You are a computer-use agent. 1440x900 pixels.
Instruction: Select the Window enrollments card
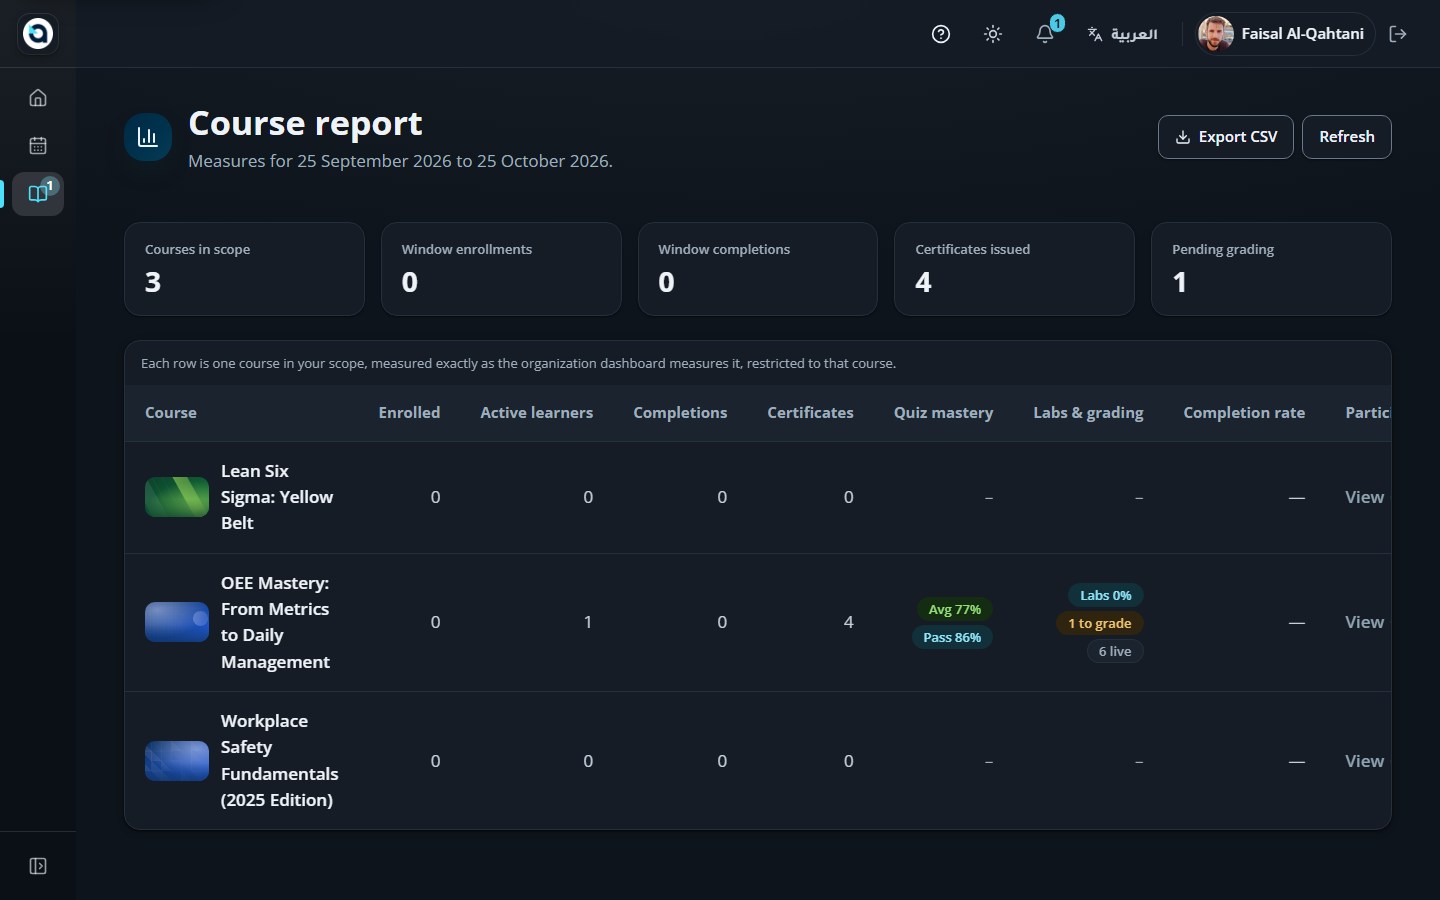(501, 269)
